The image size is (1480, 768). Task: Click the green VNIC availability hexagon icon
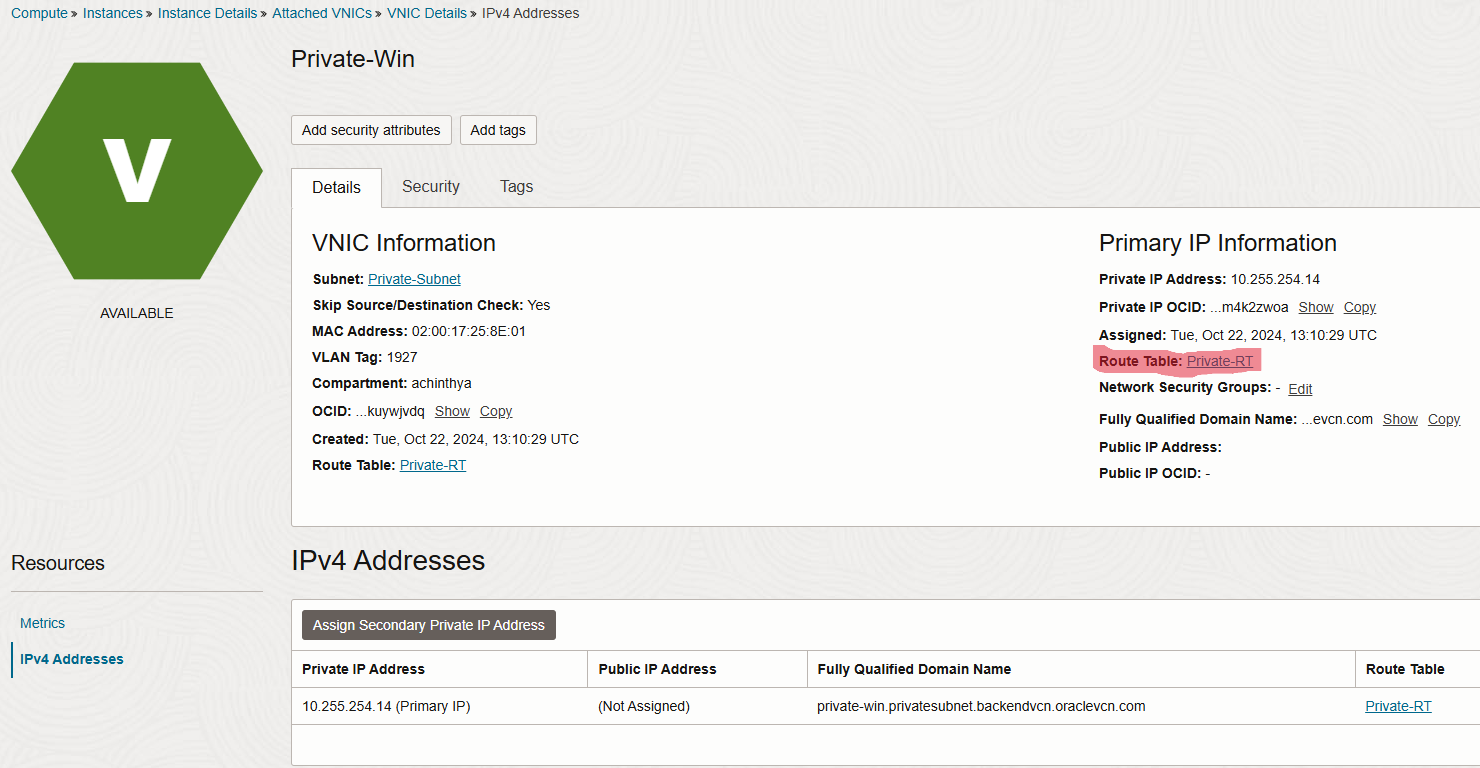coord(136,170)
